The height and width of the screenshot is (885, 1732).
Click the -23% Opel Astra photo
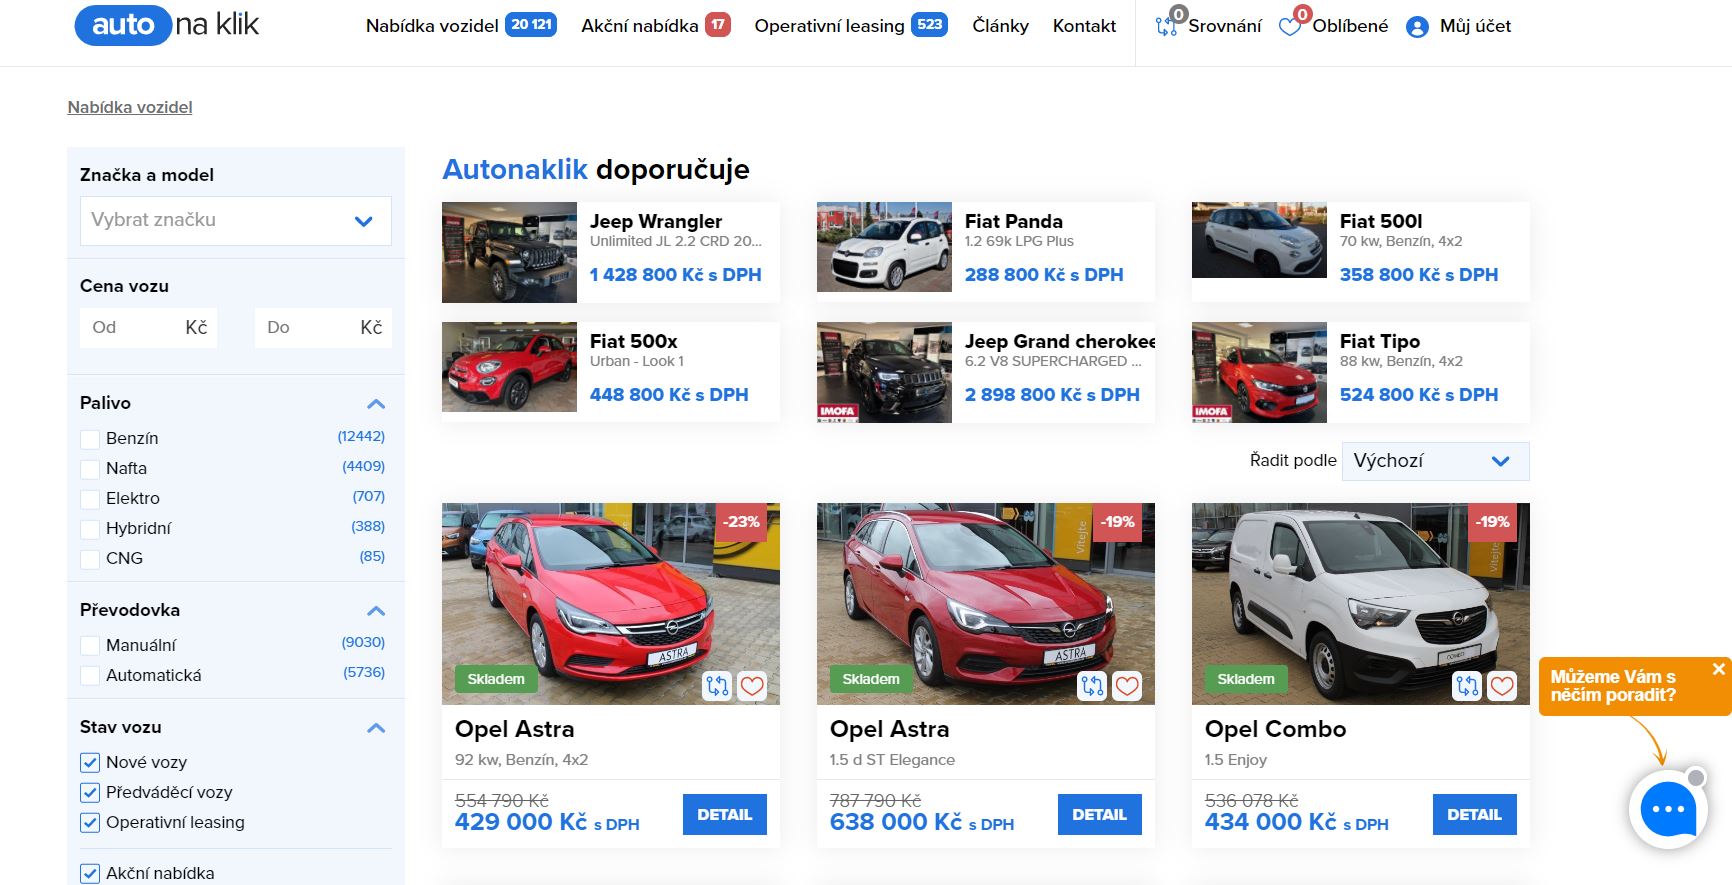(611, 604)
